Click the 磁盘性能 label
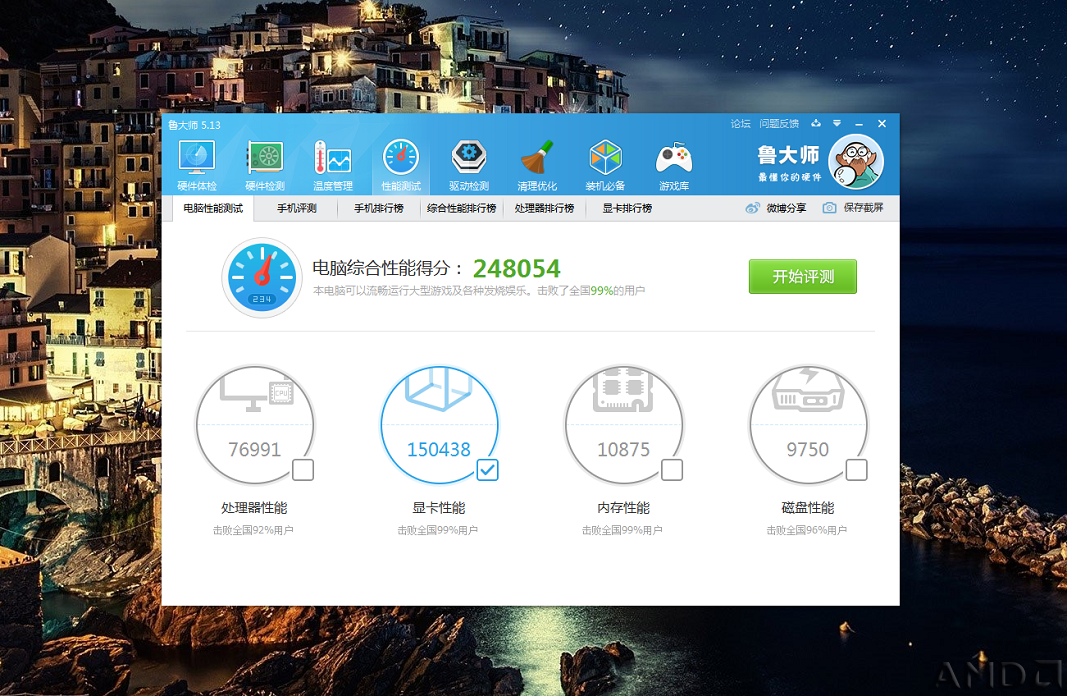 click(x=808, y=508)
